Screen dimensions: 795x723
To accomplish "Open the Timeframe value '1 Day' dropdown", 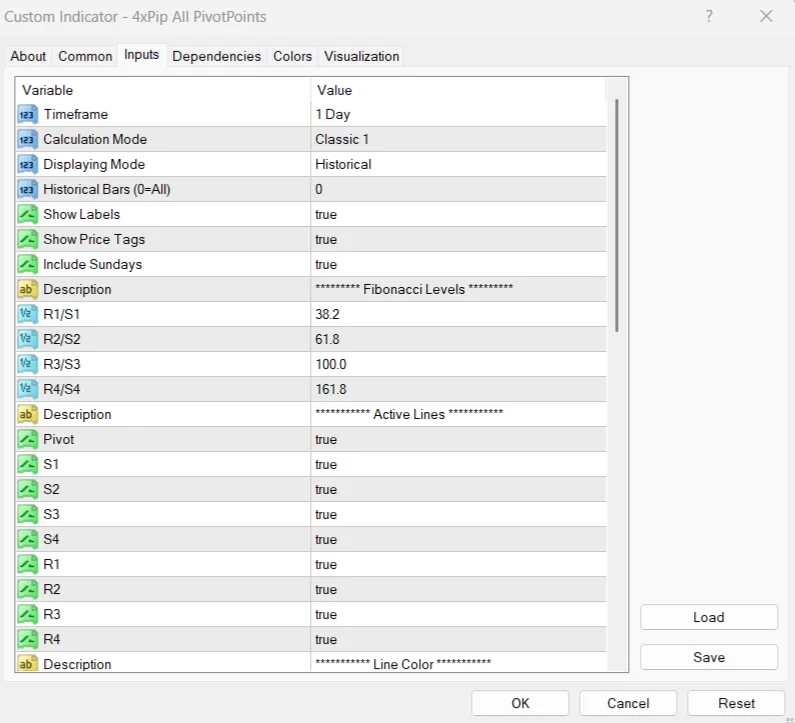I will [x=458, y=115].
